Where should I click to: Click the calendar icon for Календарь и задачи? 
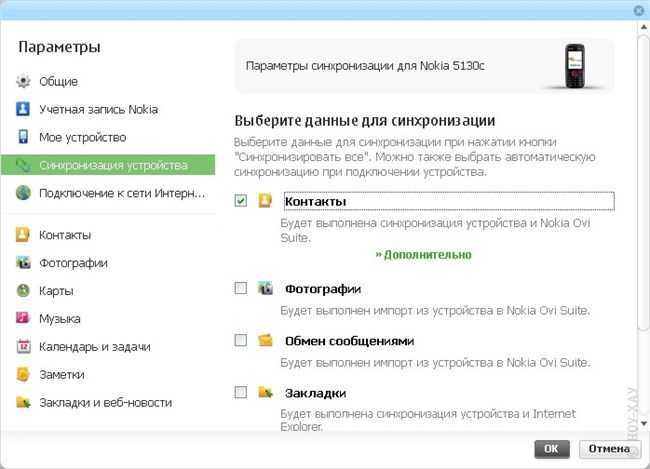[23, 346]
